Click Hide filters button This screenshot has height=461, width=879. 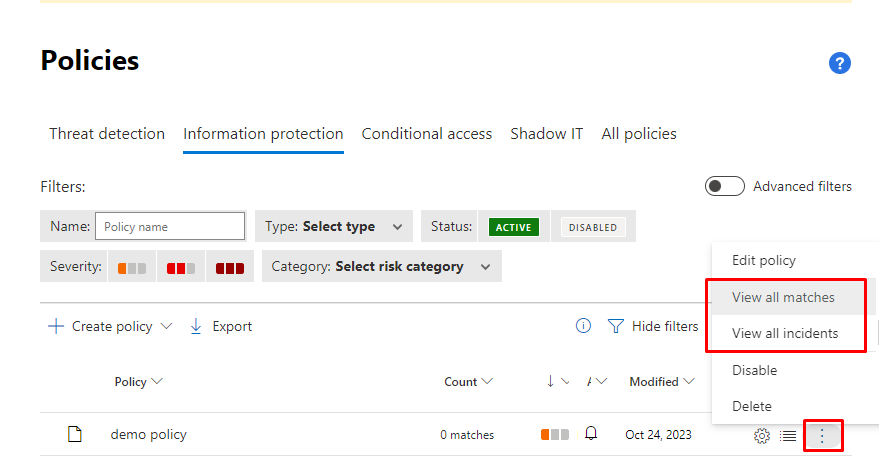tap(654, 326)
